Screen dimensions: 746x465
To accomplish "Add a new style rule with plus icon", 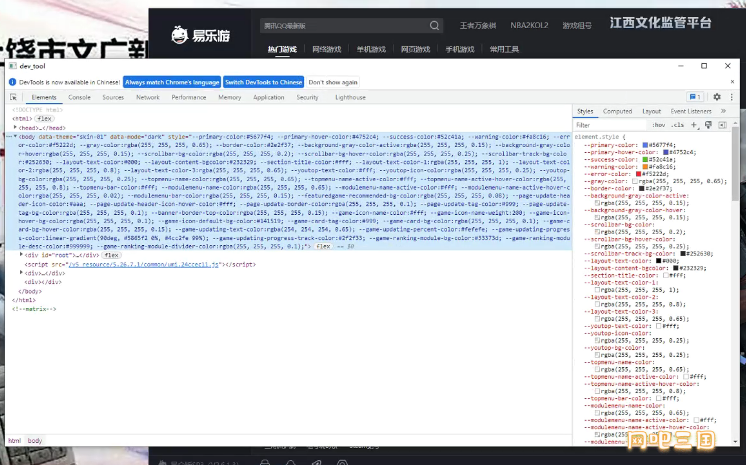I will [694, 125].
